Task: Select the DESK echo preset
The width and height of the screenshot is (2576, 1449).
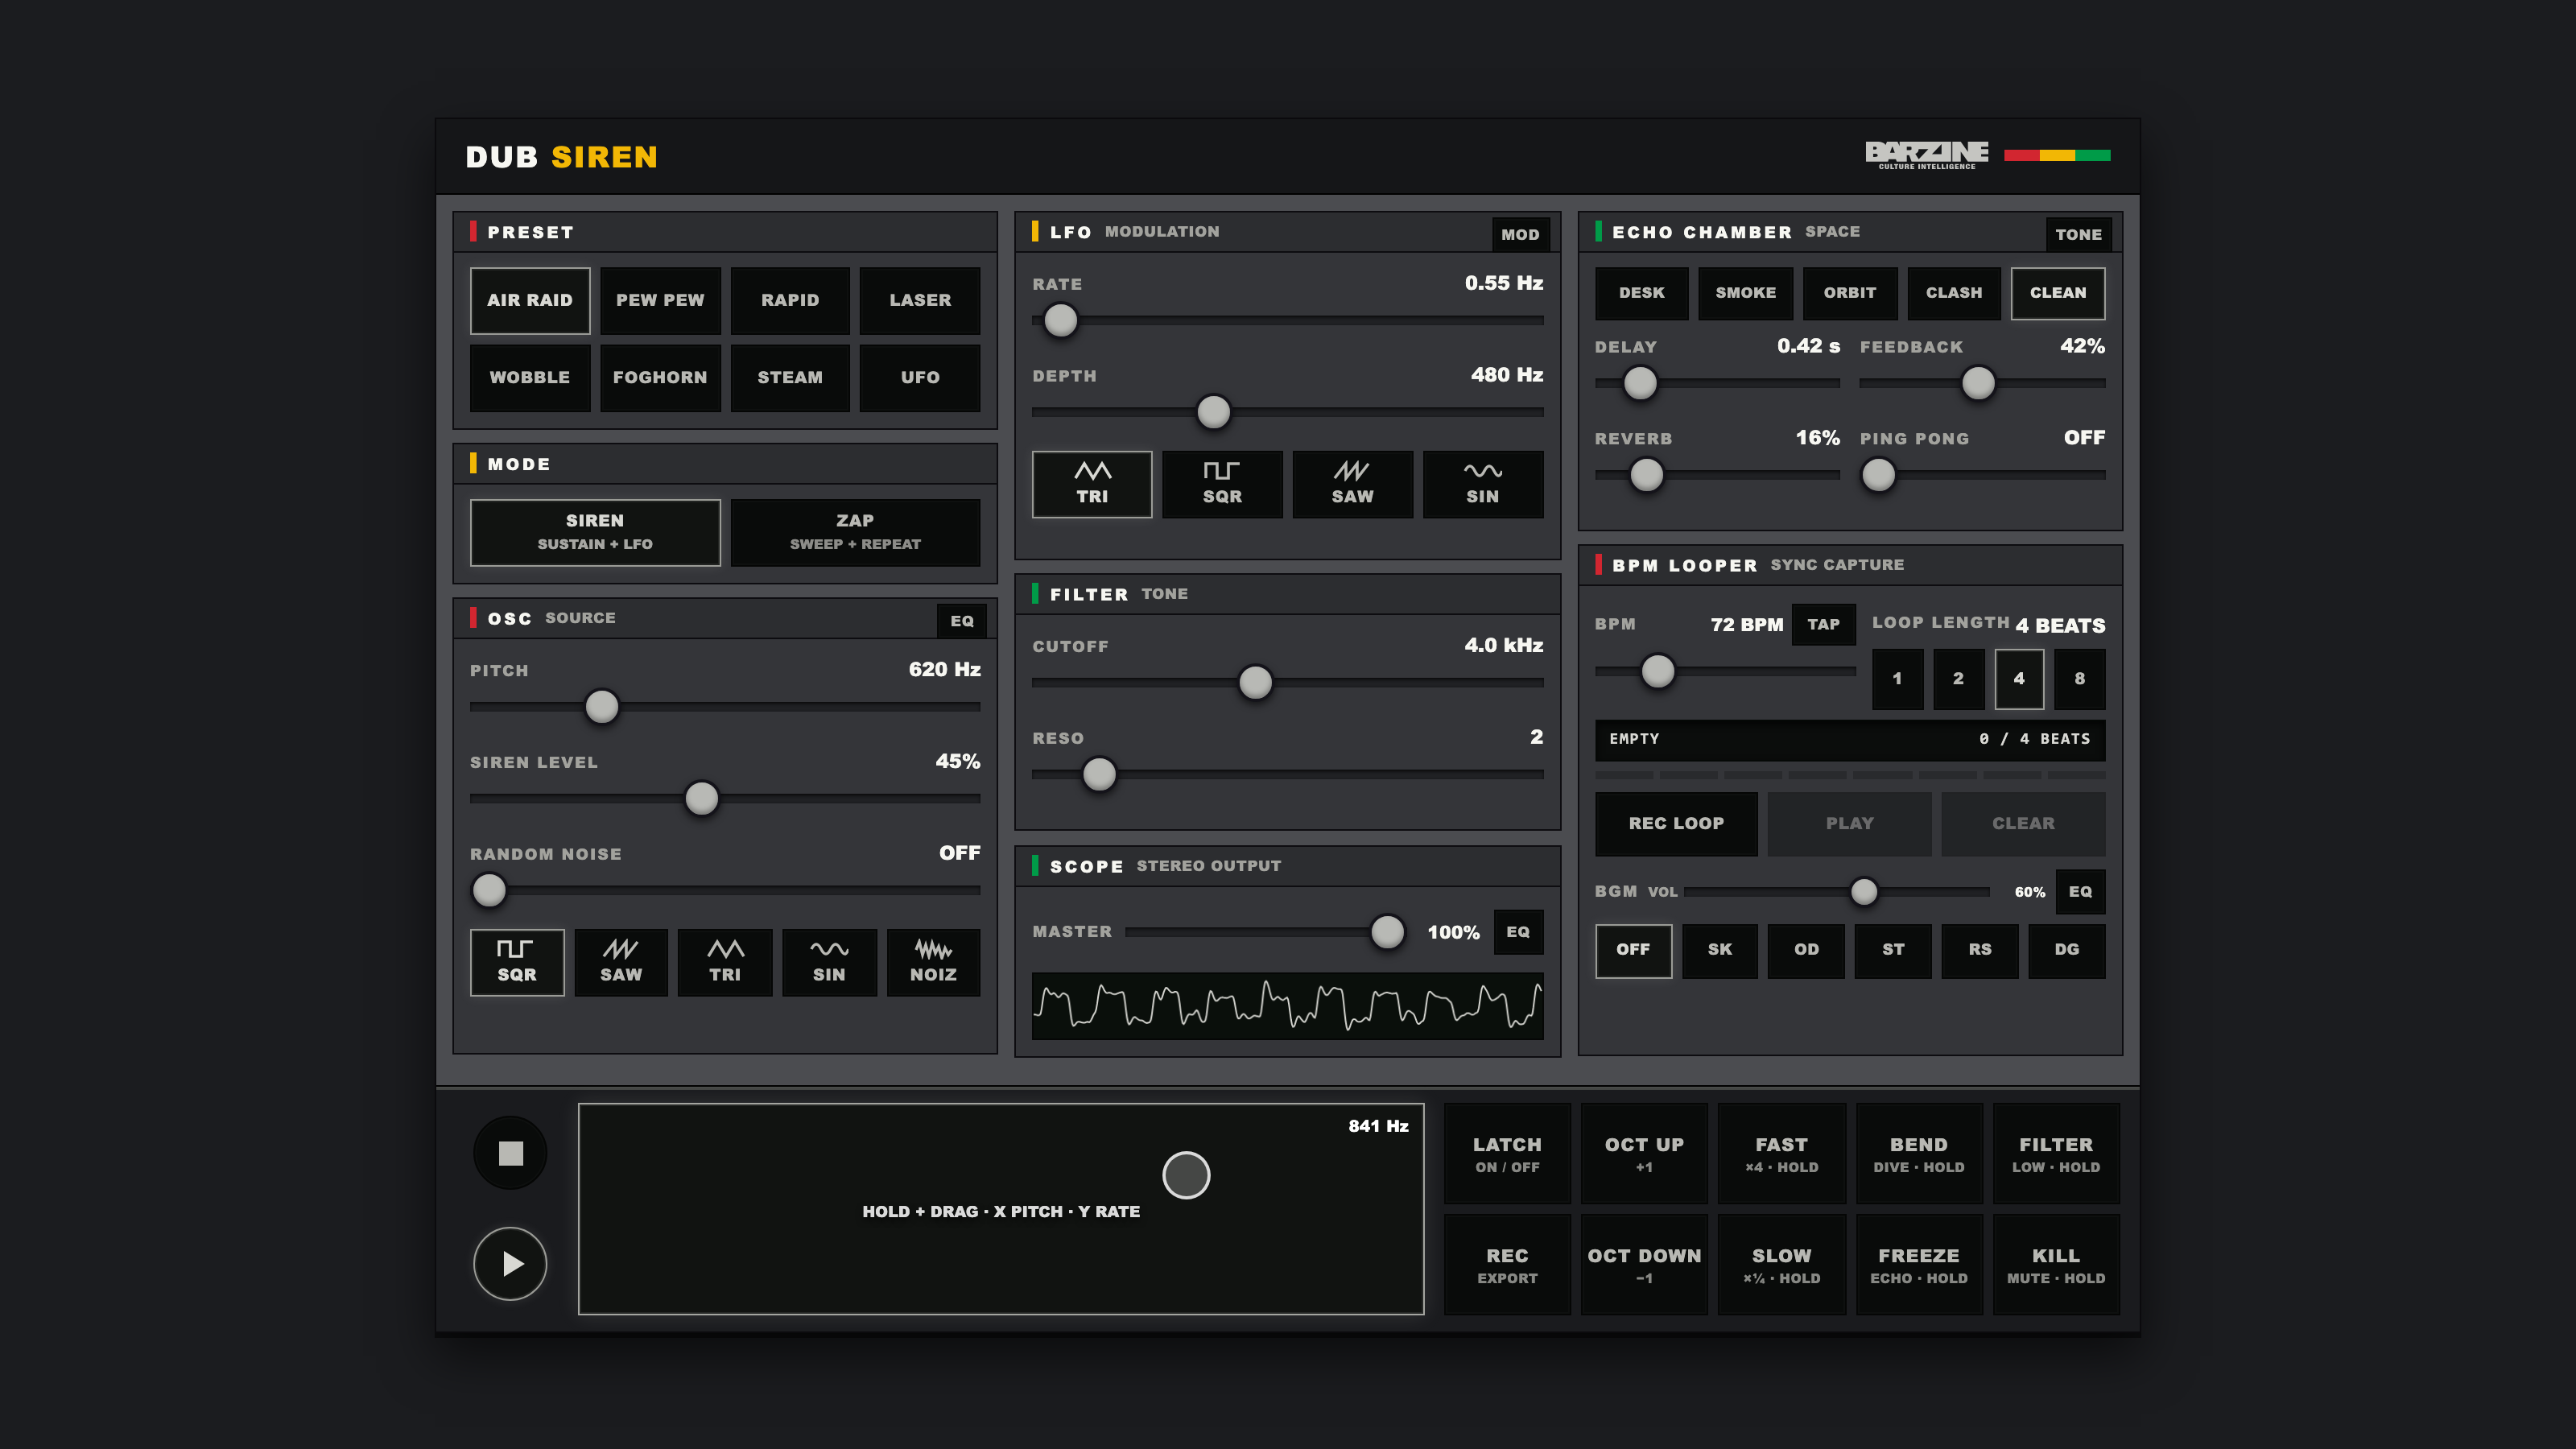Action: (1642, 293)
